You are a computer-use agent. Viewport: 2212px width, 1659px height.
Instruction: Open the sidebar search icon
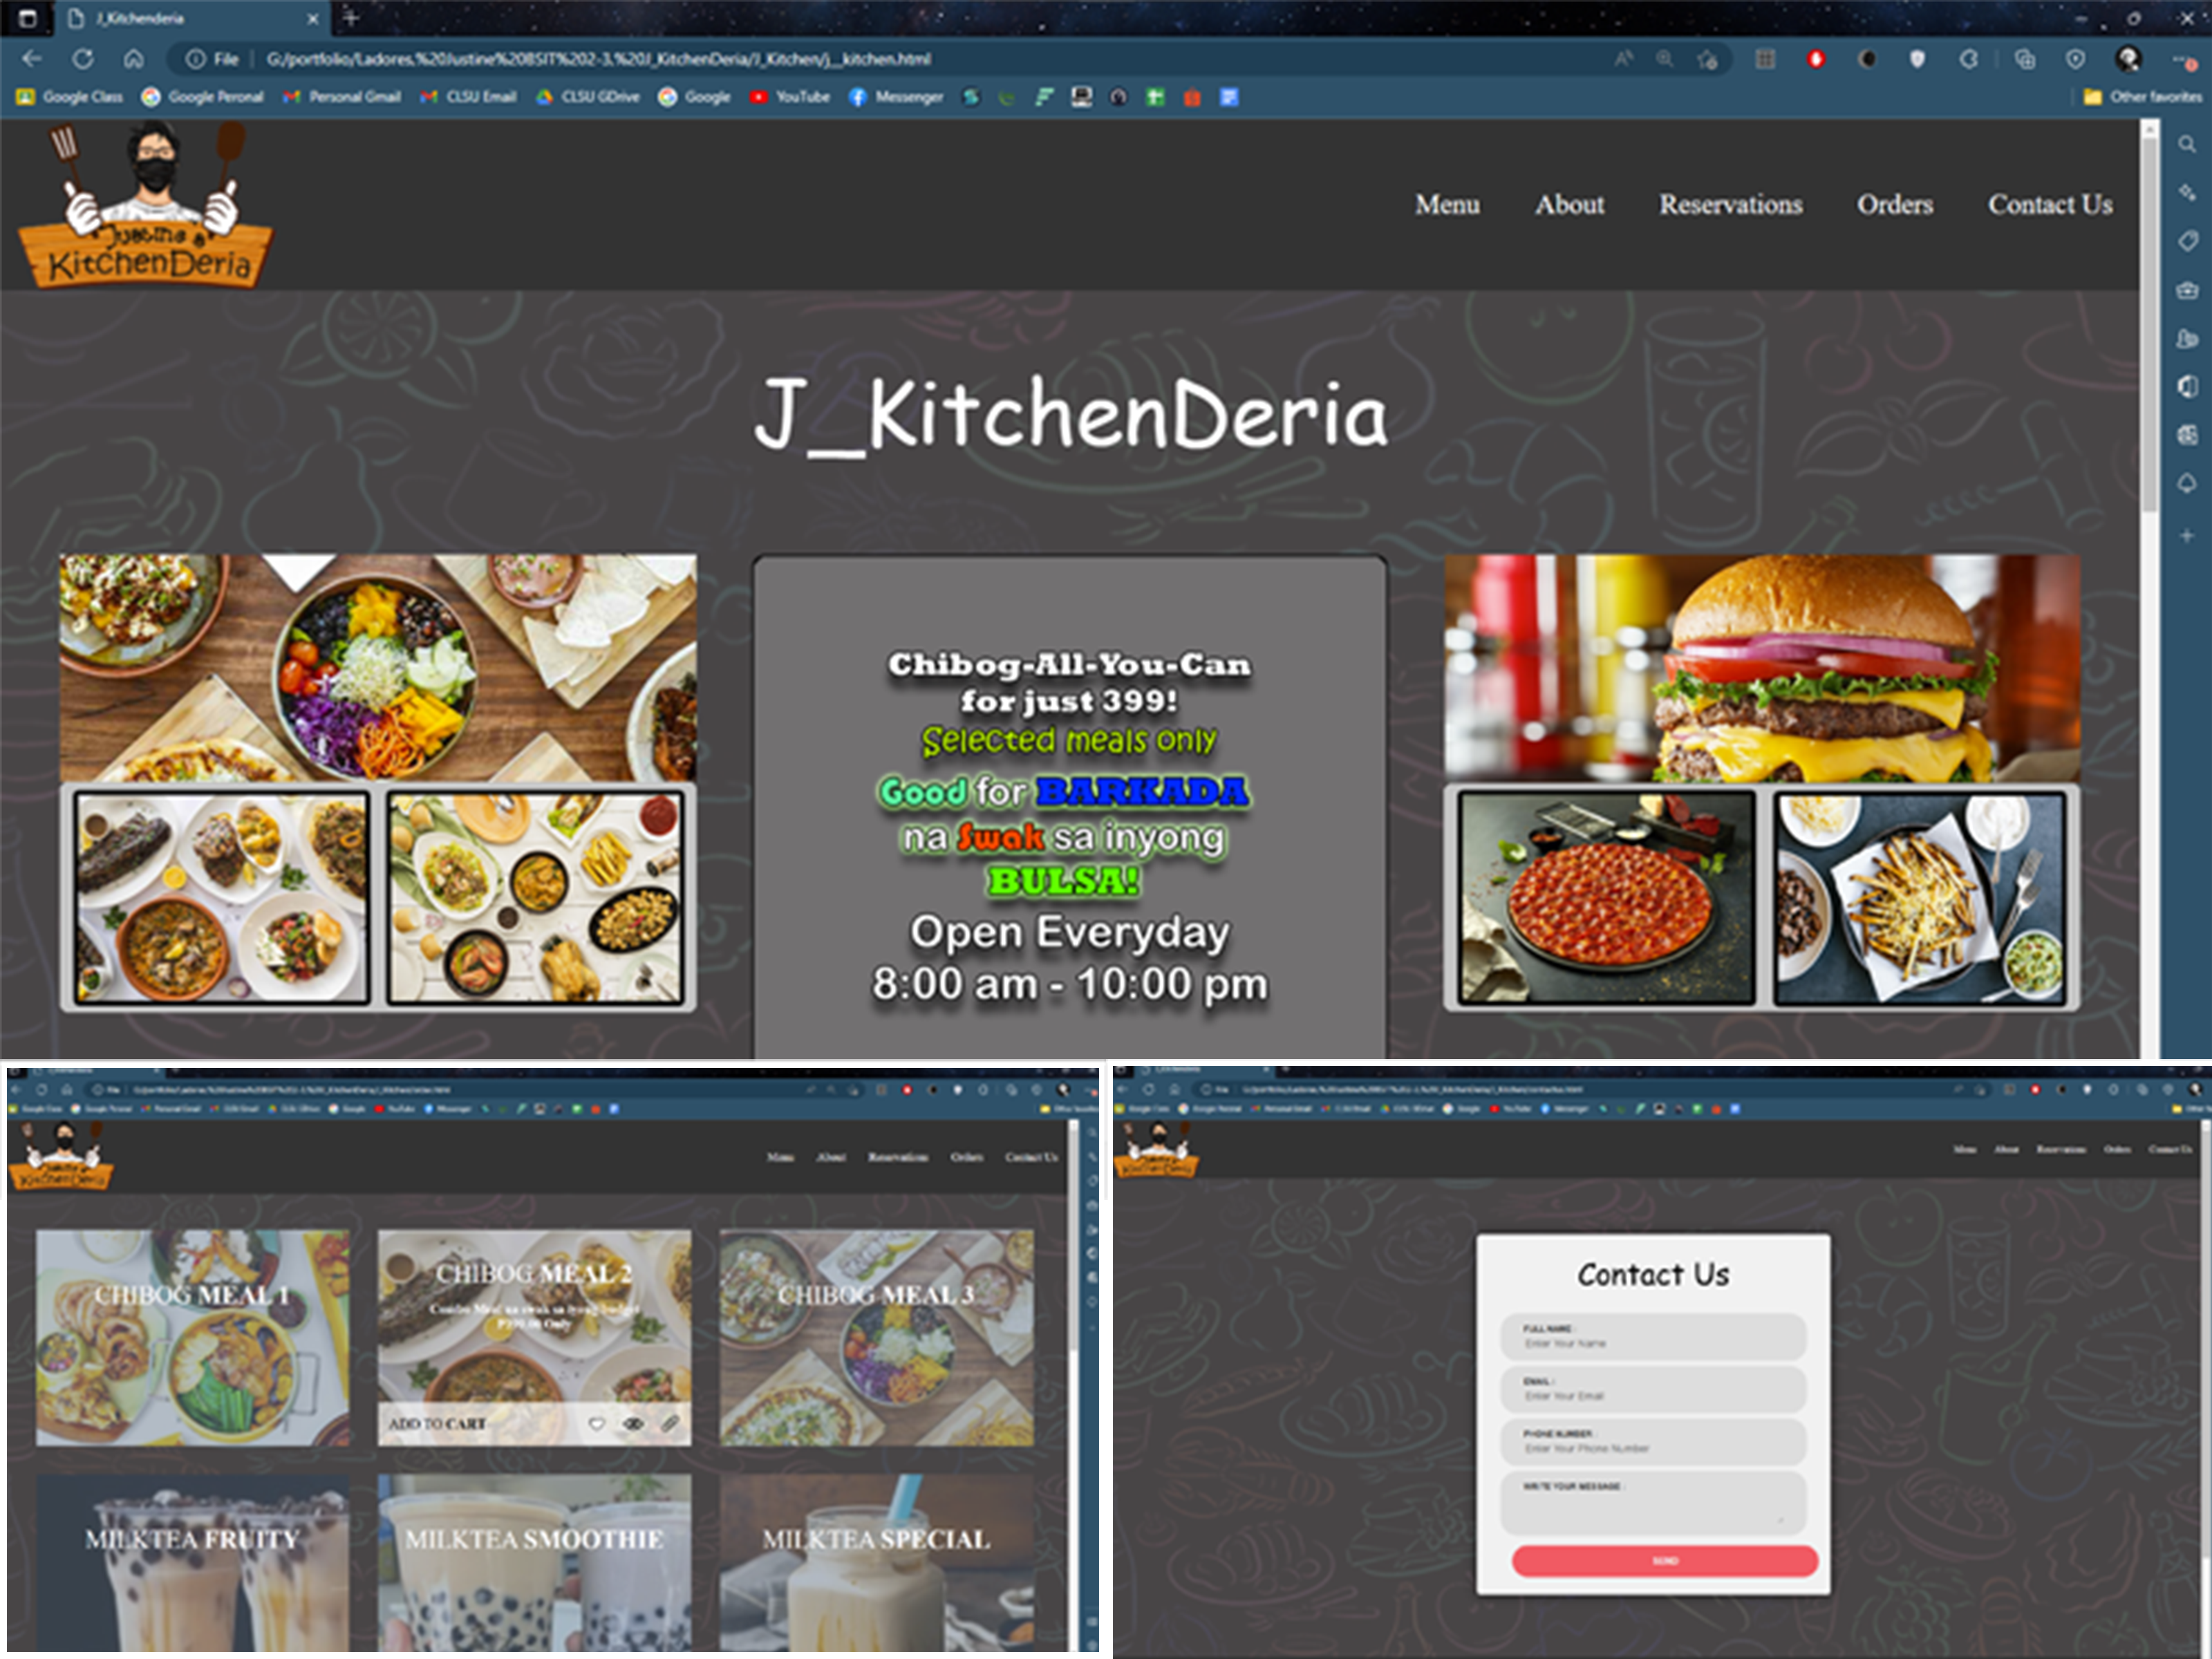2187,145
